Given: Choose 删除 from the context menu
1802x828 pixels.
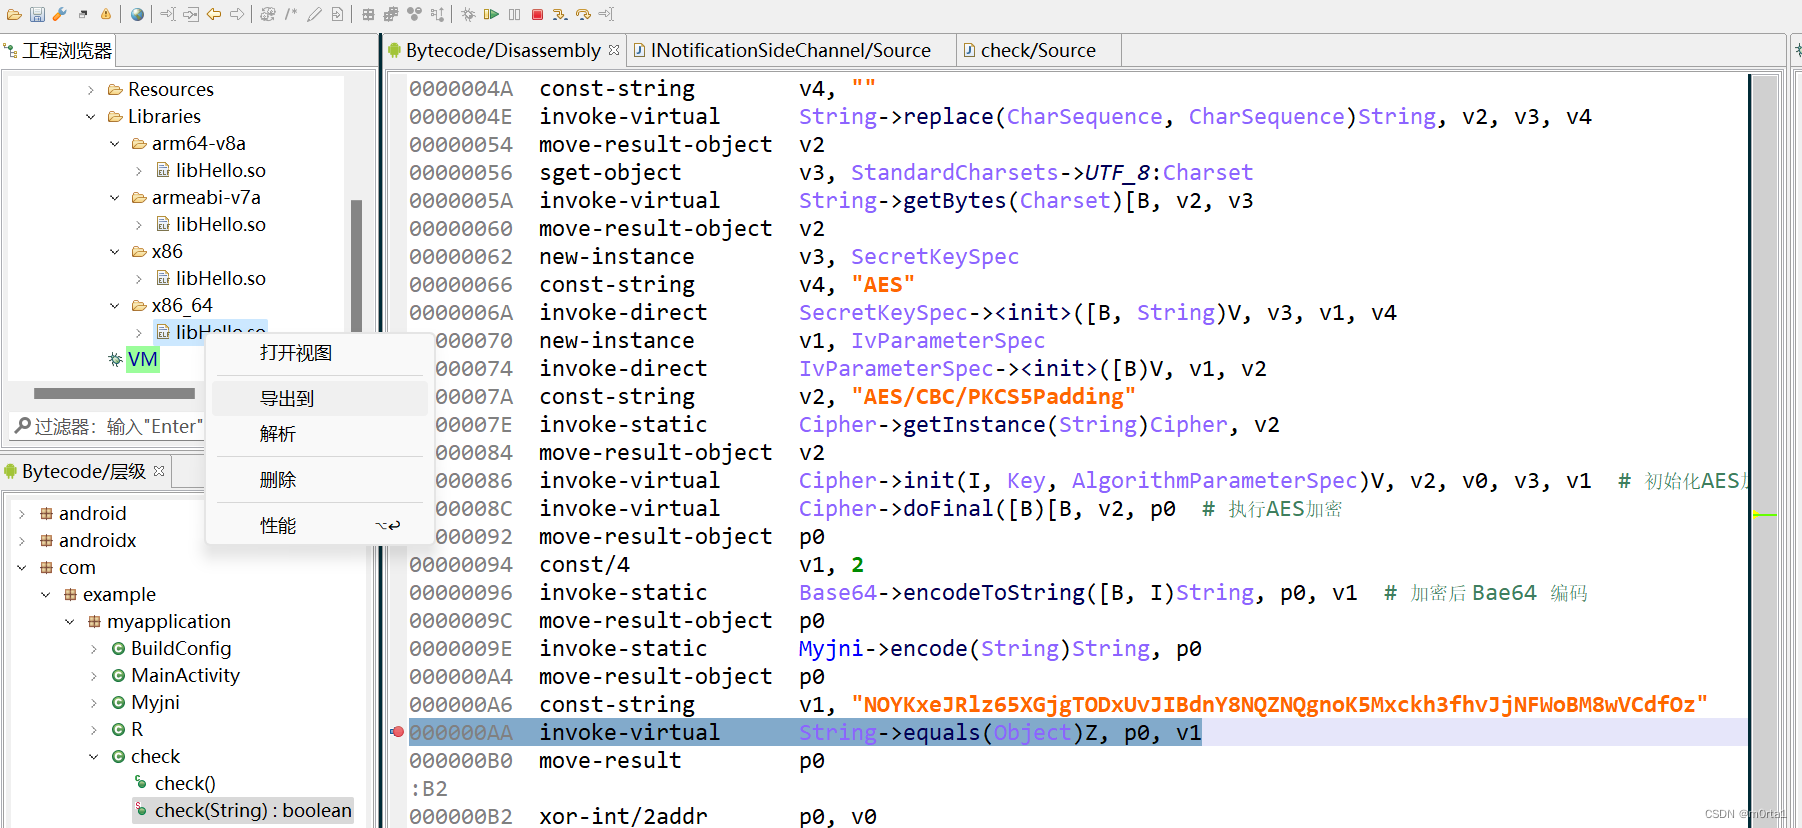Looking at the screenshot, I should tap(320, 480).
